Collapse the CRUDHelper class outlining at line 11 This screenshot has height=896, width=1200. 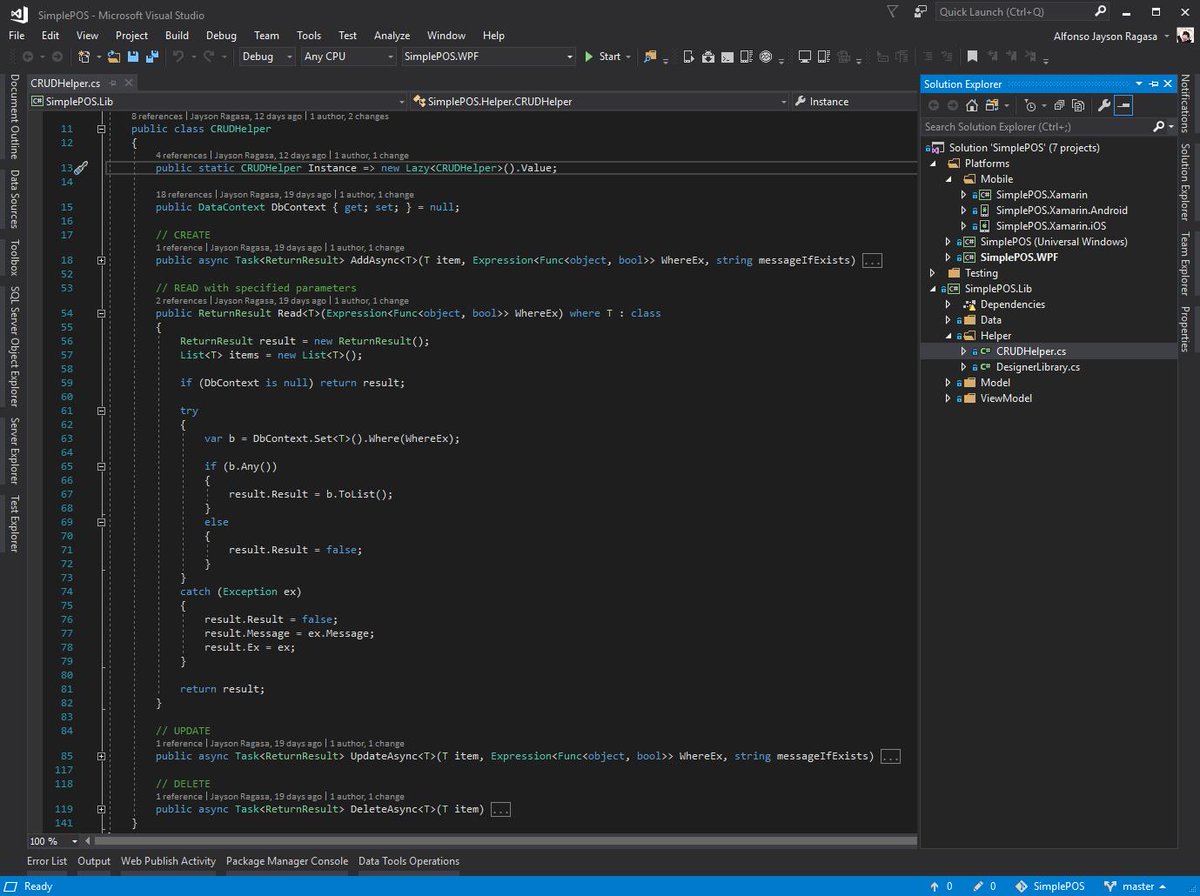101,129
